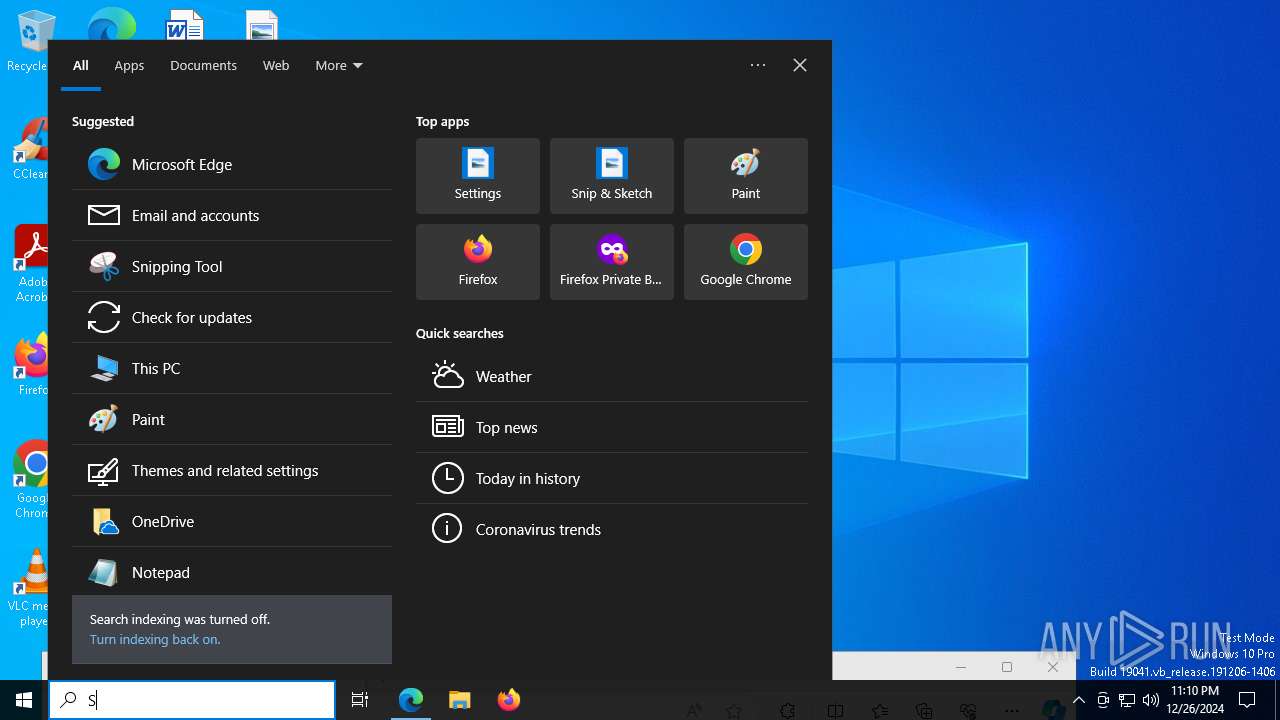Open Email and accounts suggestion

click(232, 216)
